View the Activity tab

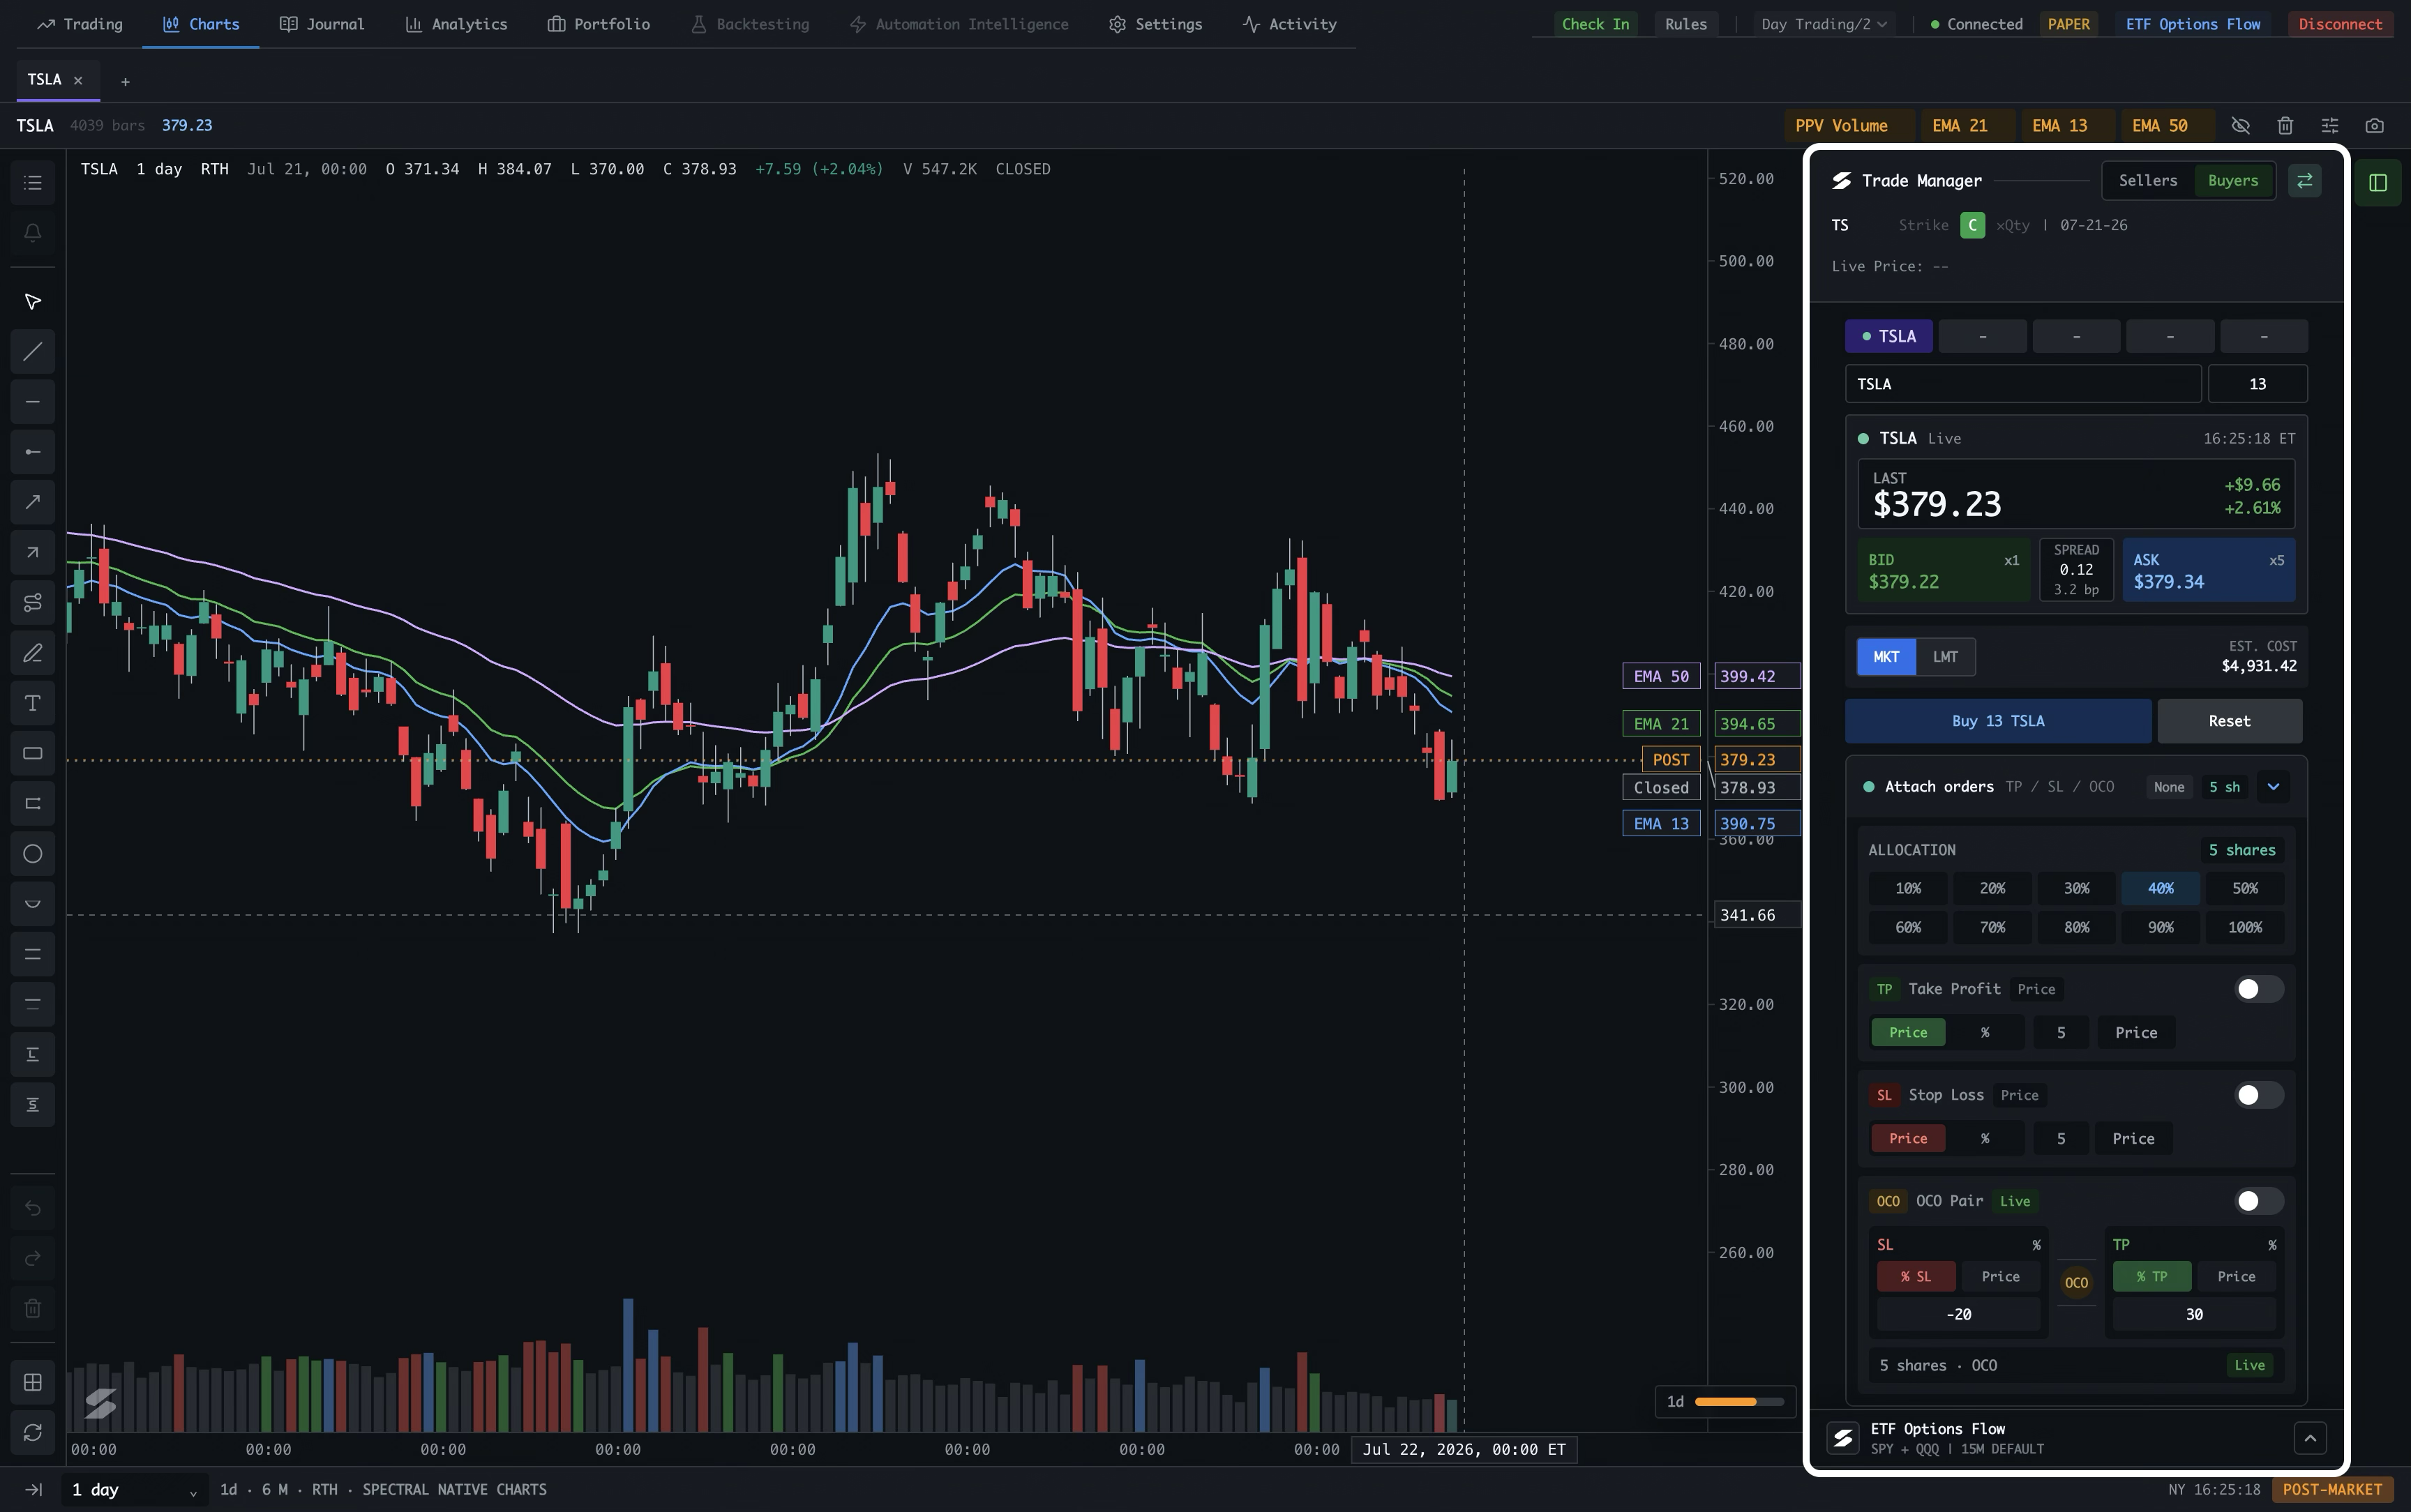coord(1290,24)
